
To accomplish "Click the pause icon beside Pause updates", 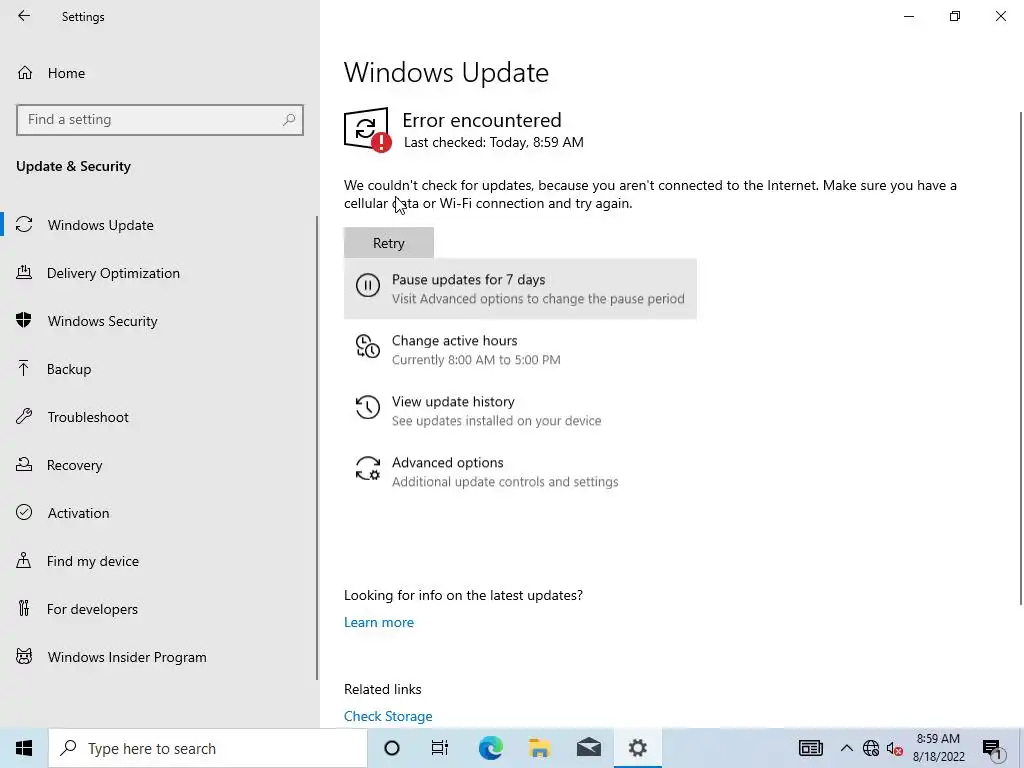I will pyautogui.click(x=368, y=285).
